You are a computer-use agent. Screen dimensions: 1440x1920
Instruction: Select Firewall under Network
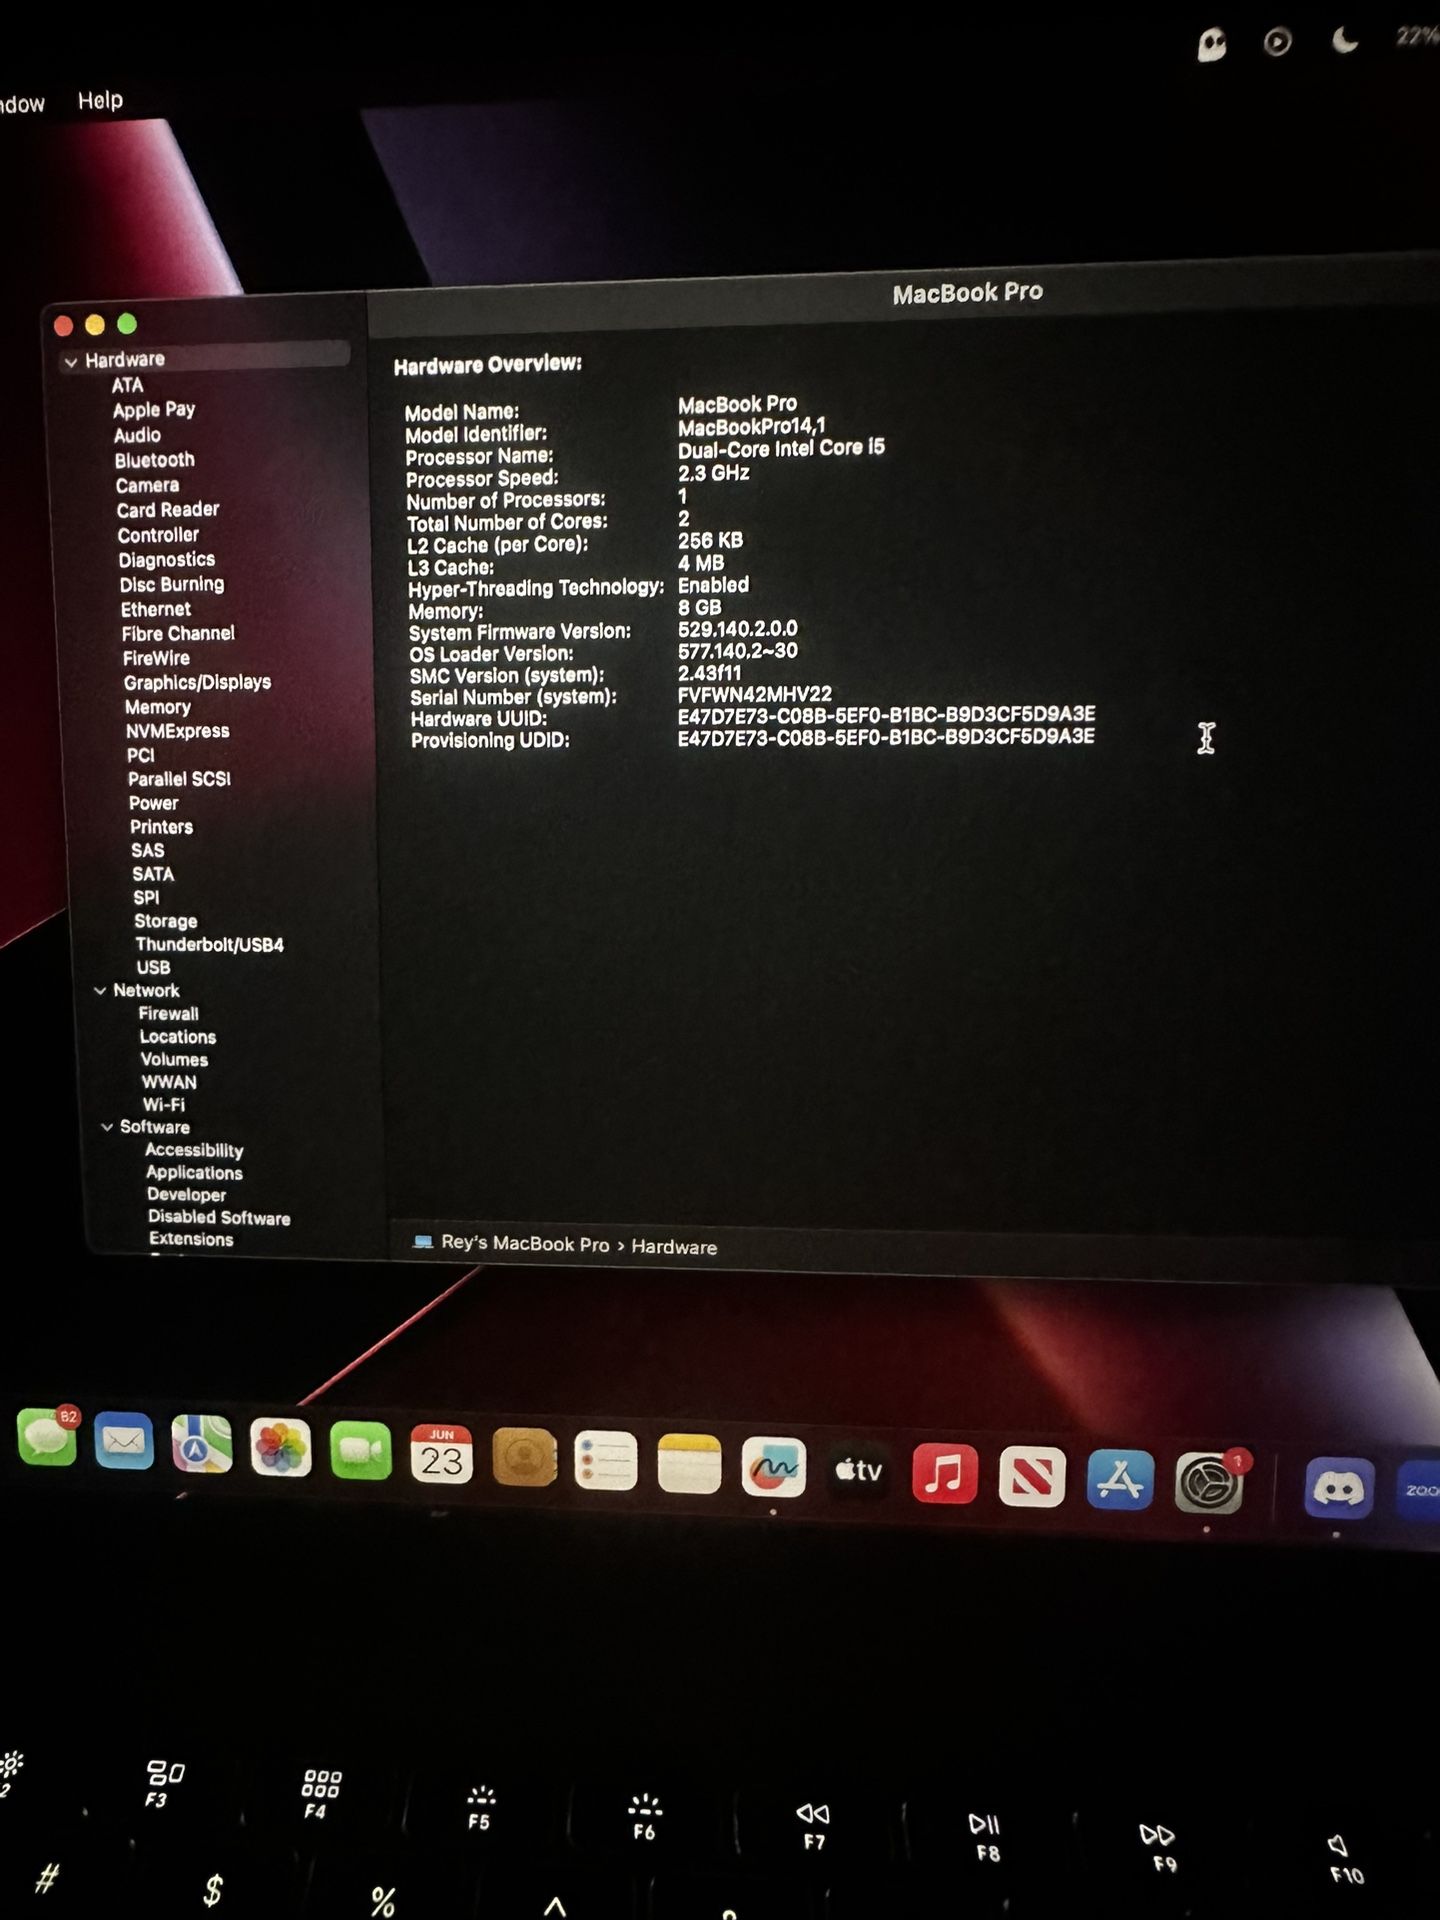(168, 1013)
